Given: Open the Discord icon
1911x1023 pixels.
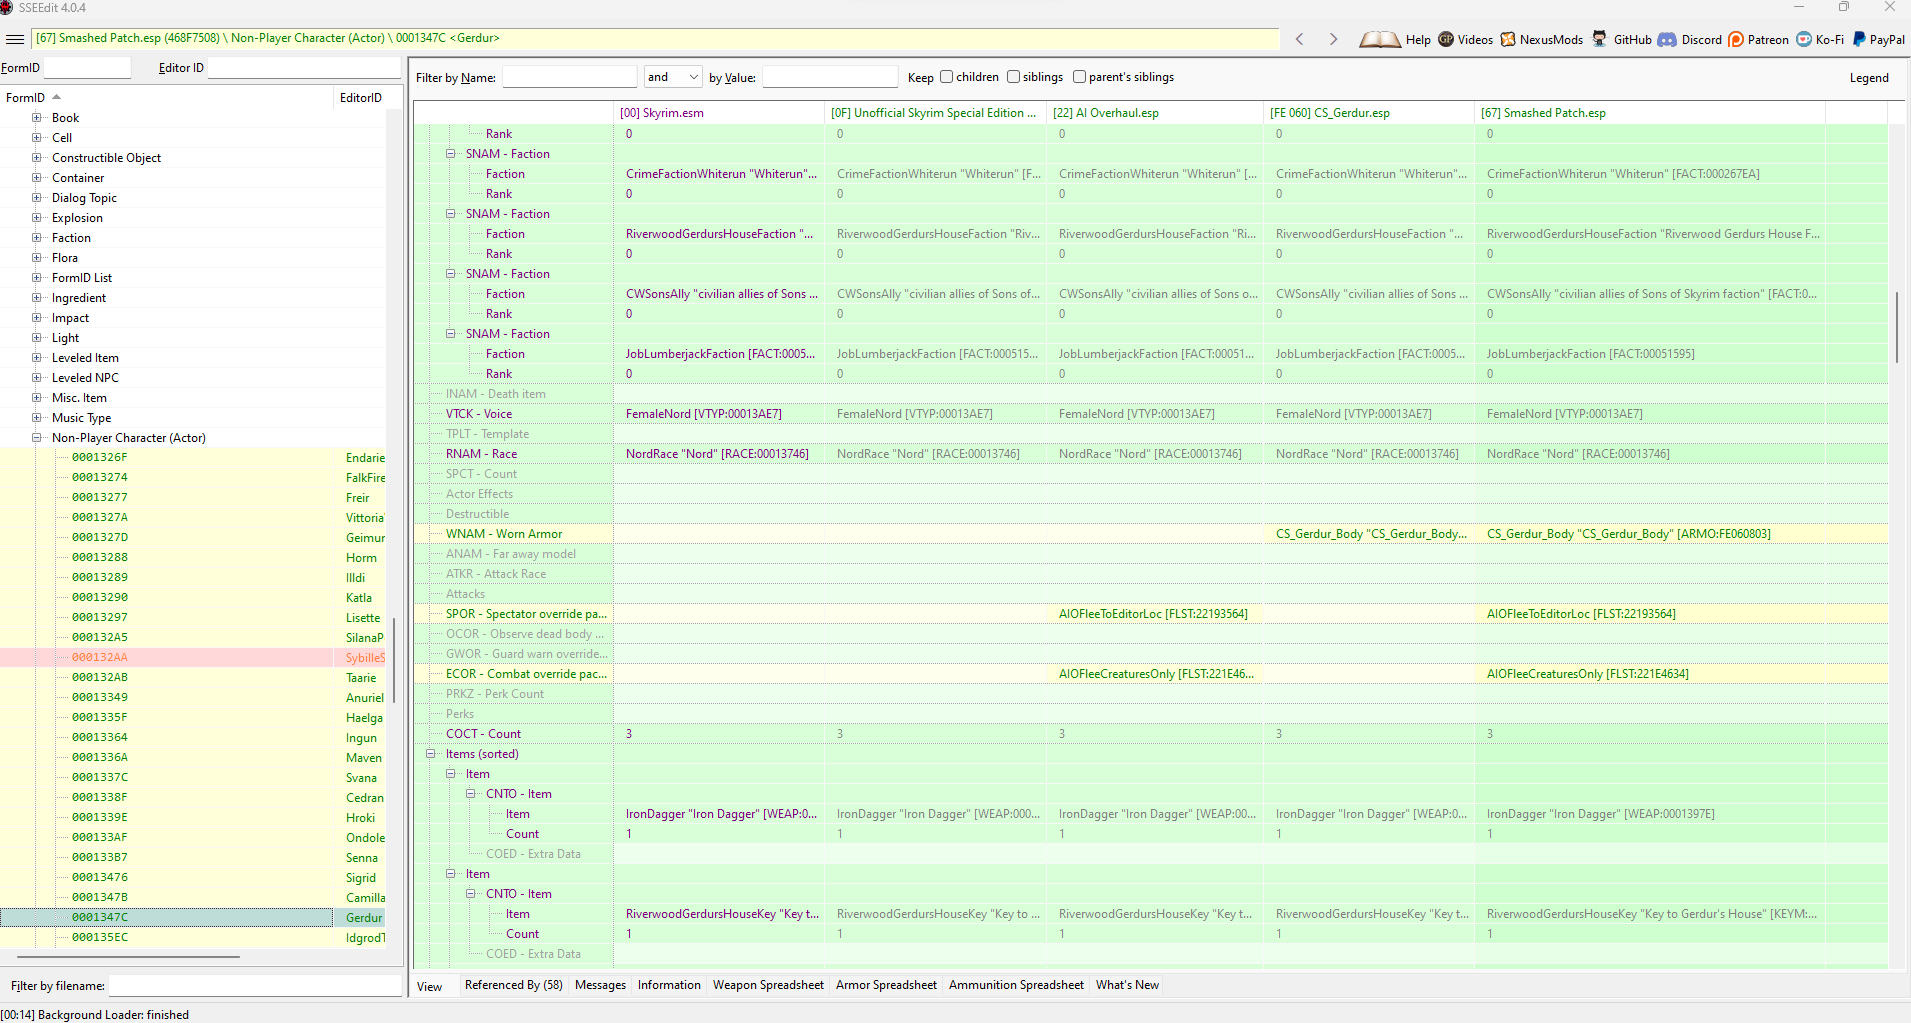Looking at the screenshot, I should 1667,39.
